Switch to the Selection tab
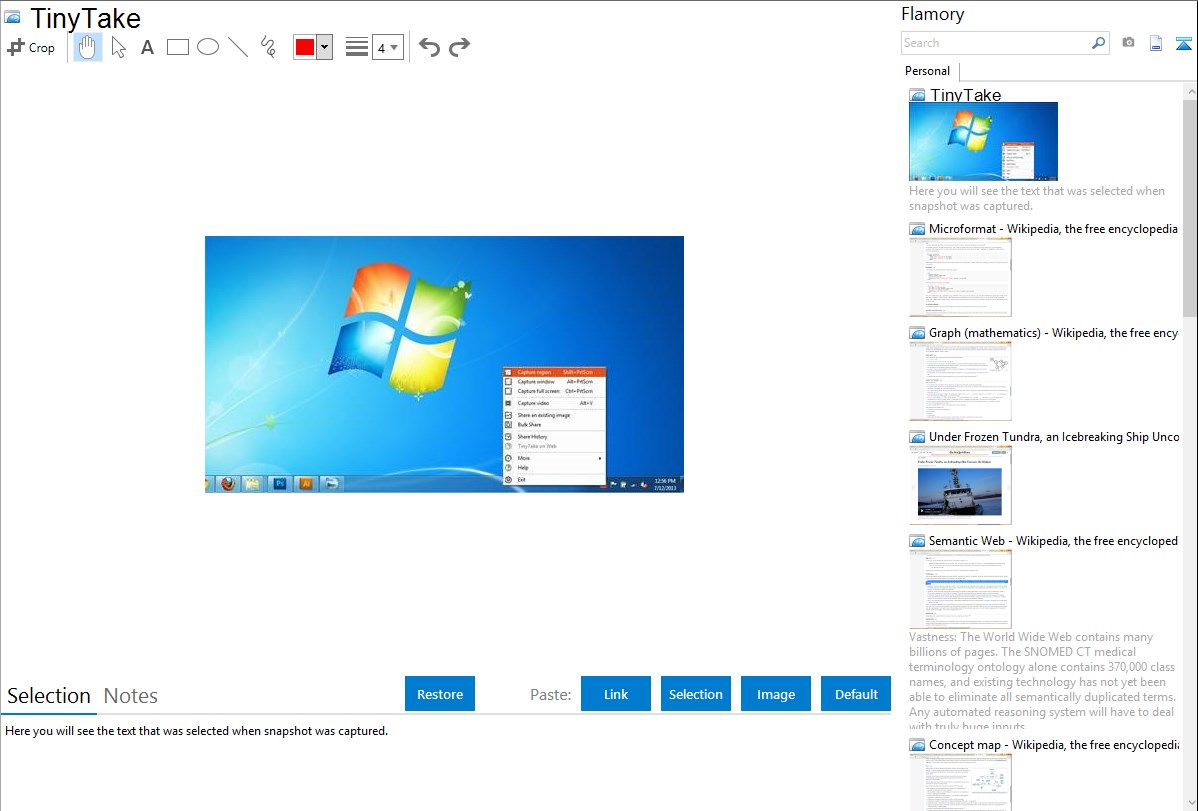This screenshot has width=1198, height=811. pyautogui.click(x=49, y=696)
